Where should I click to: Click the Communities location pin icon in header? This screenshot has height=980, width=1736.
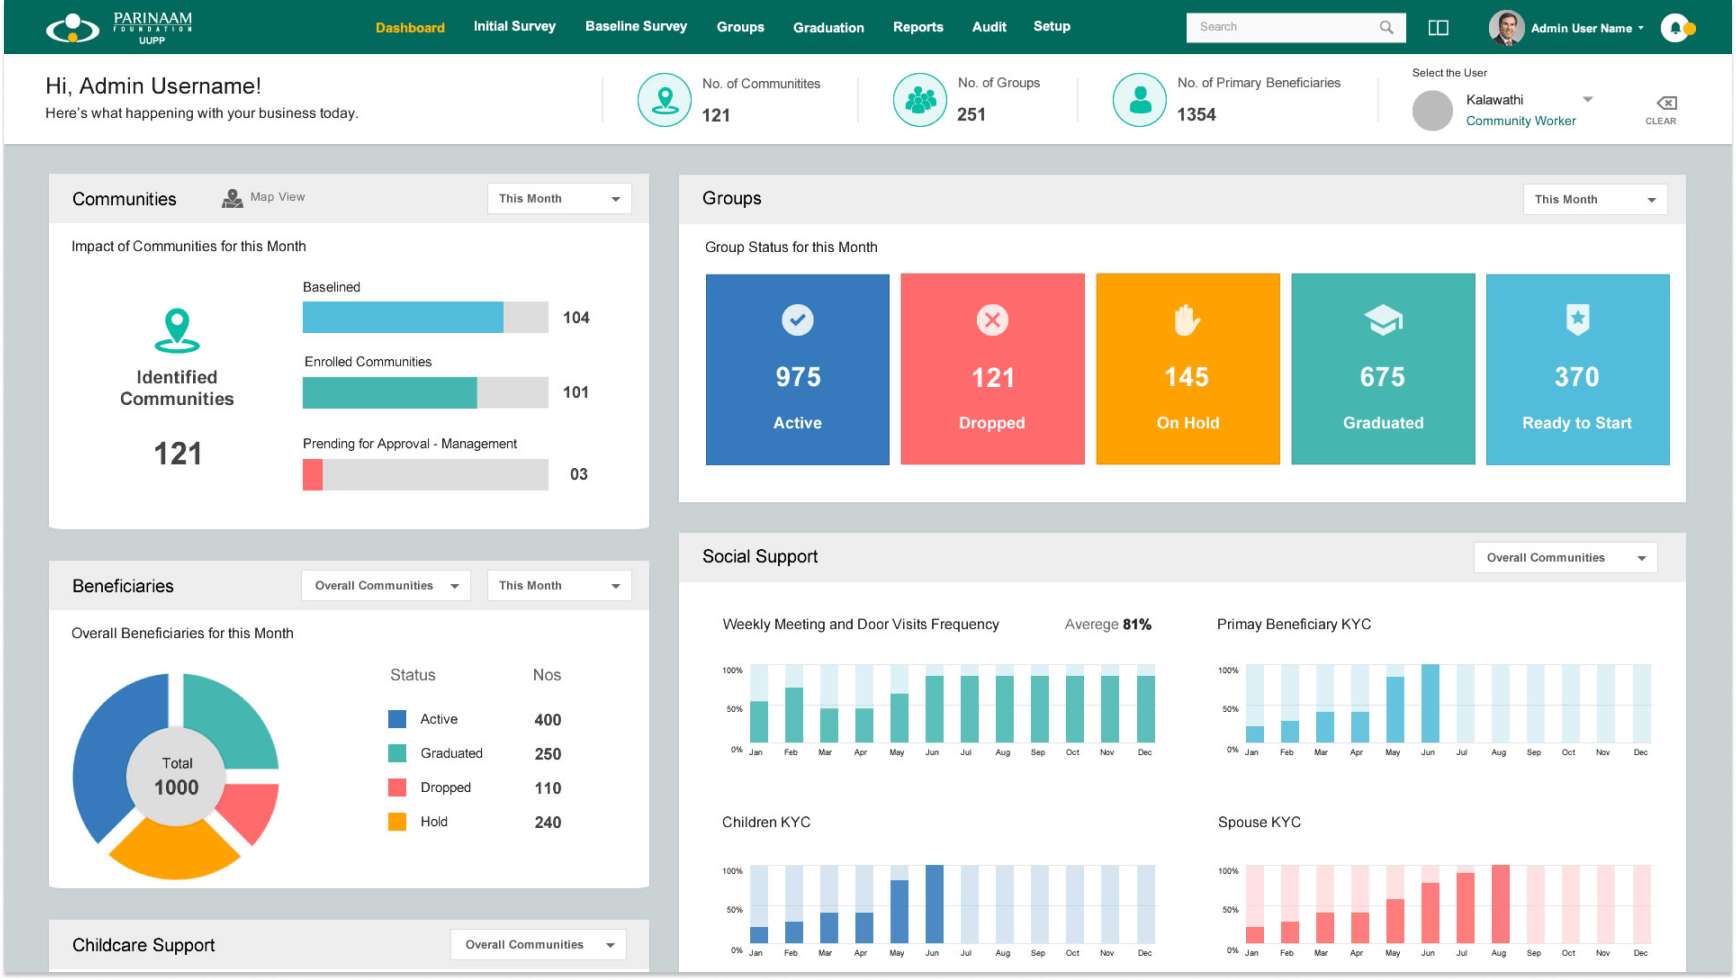(664, 100)
